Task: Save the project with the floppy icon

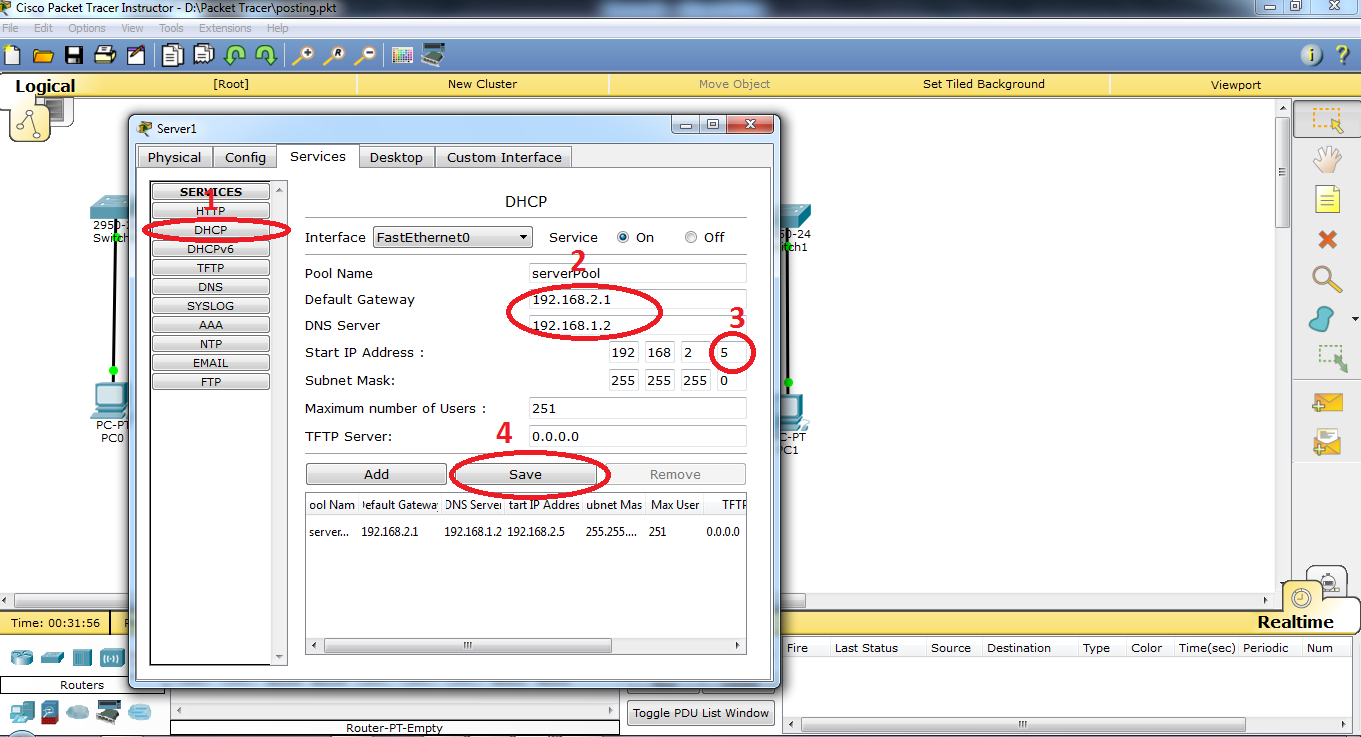Action: point(74,55)
